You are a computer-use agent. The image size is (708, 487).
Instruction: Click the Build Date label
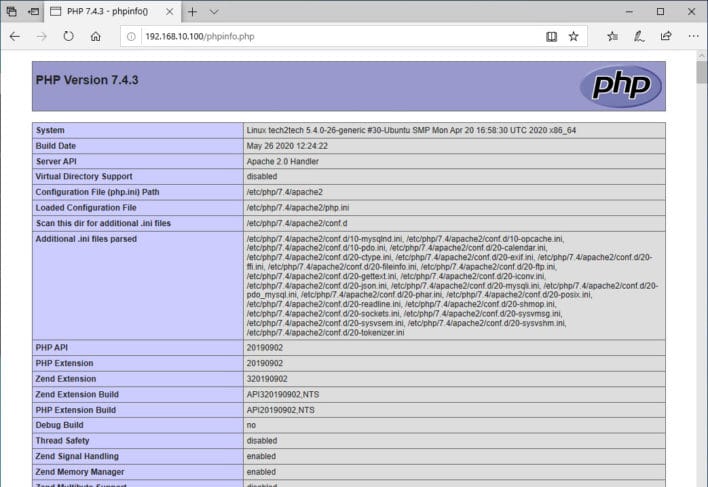coord(56,146)
